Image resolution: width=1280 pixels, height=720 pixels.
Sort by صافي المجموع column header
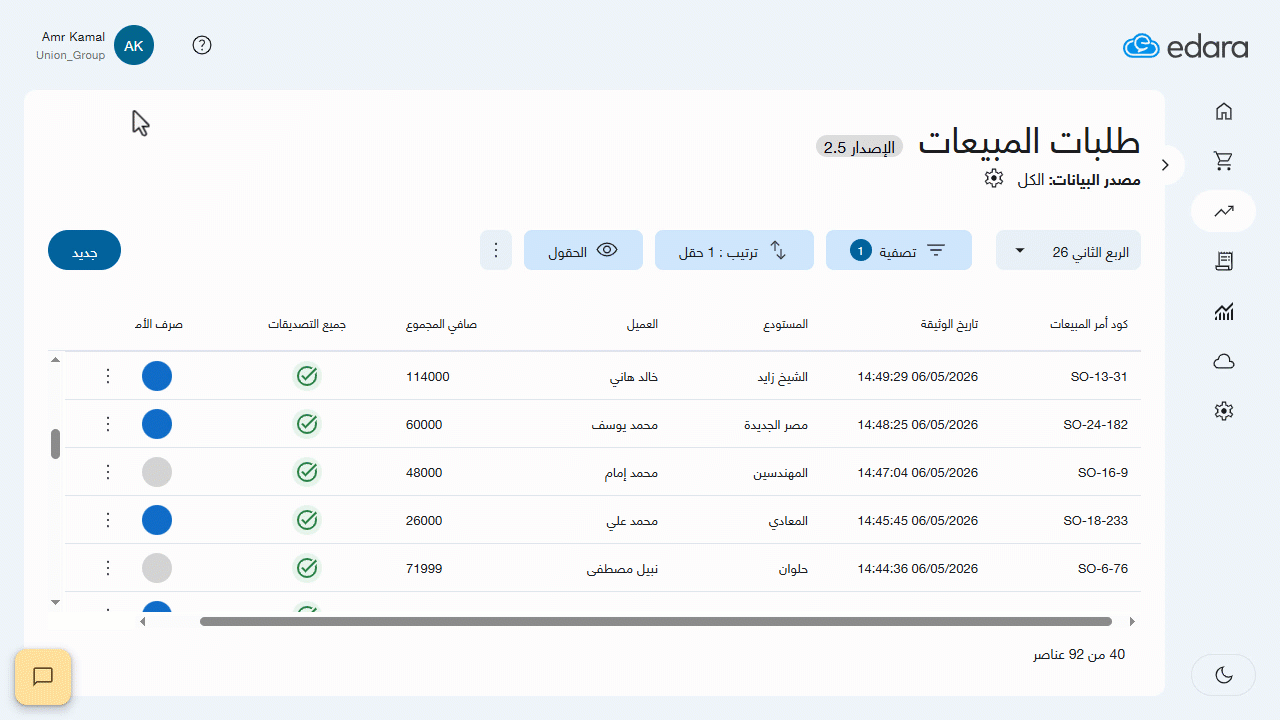[441, 325]
